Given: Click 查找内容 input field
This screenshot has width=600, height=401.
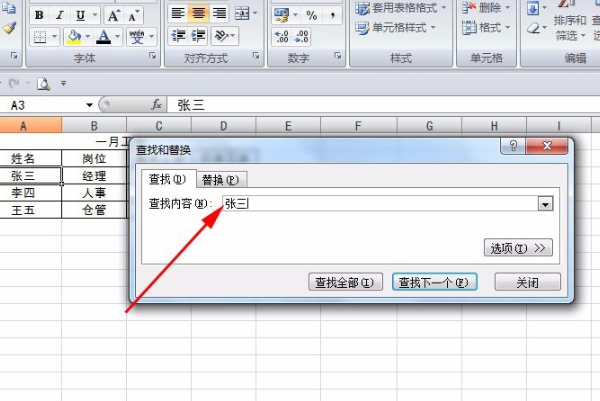Looking at the screenshot, I should tap(380, 204).
